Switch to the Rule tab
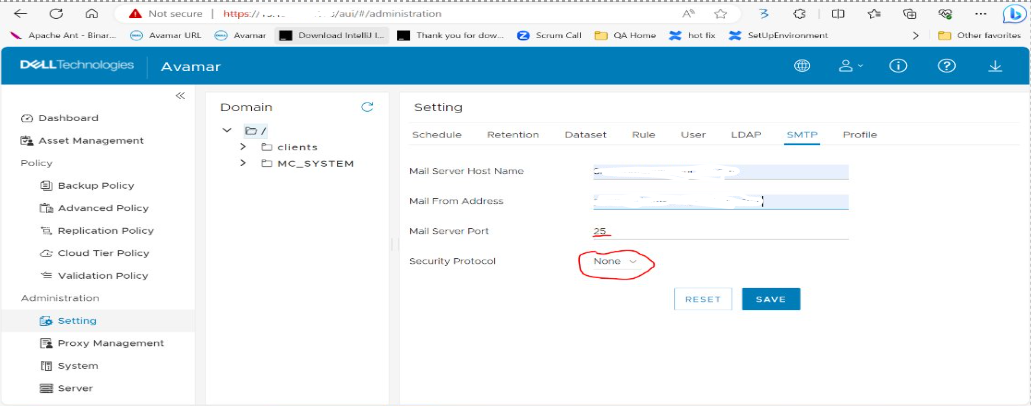 (x=644, y=134)
